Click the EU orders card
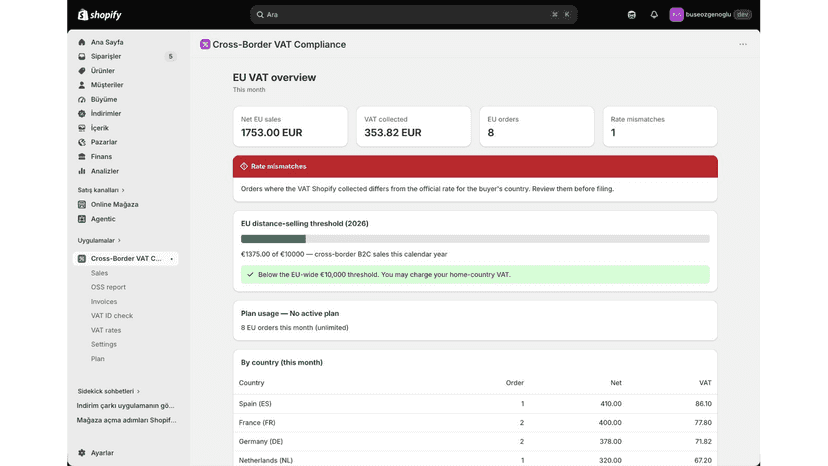The image size is (828, 466). pyautogui.click(x=537, y=127)
